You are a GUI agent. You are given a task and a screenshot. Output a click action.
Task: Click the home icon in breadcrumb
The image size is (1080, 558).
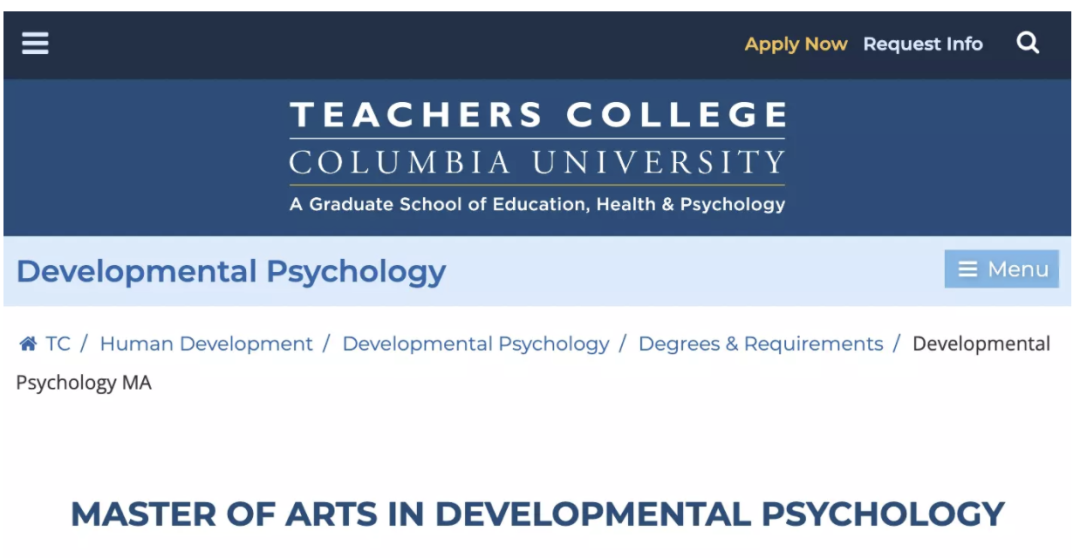(x=28, y=343)
